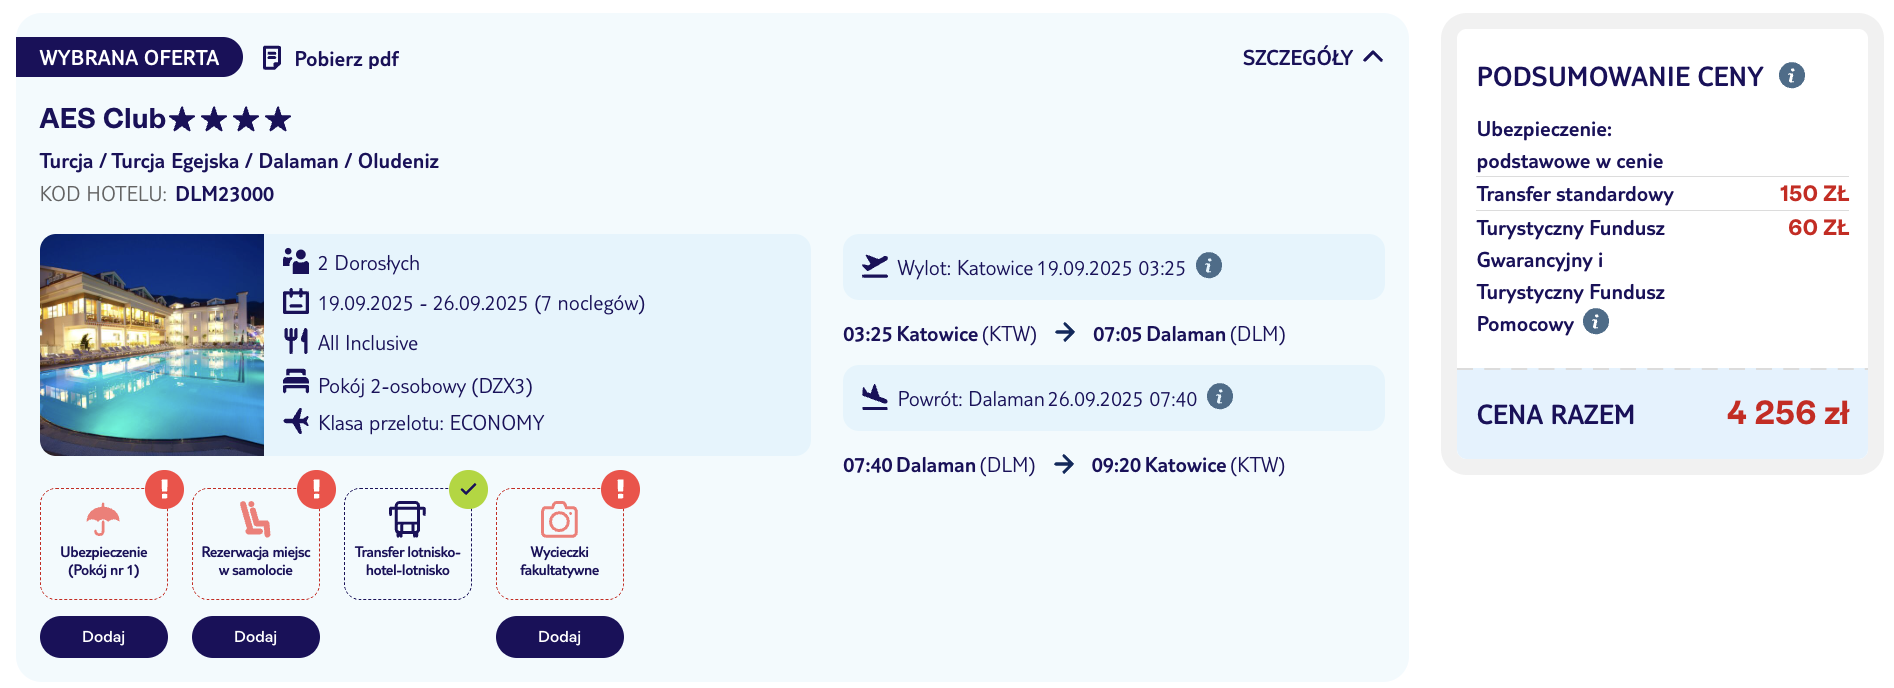Add insurance with Dodaj button
This screenshot has height=688, width=1894.
pos(104,637)
